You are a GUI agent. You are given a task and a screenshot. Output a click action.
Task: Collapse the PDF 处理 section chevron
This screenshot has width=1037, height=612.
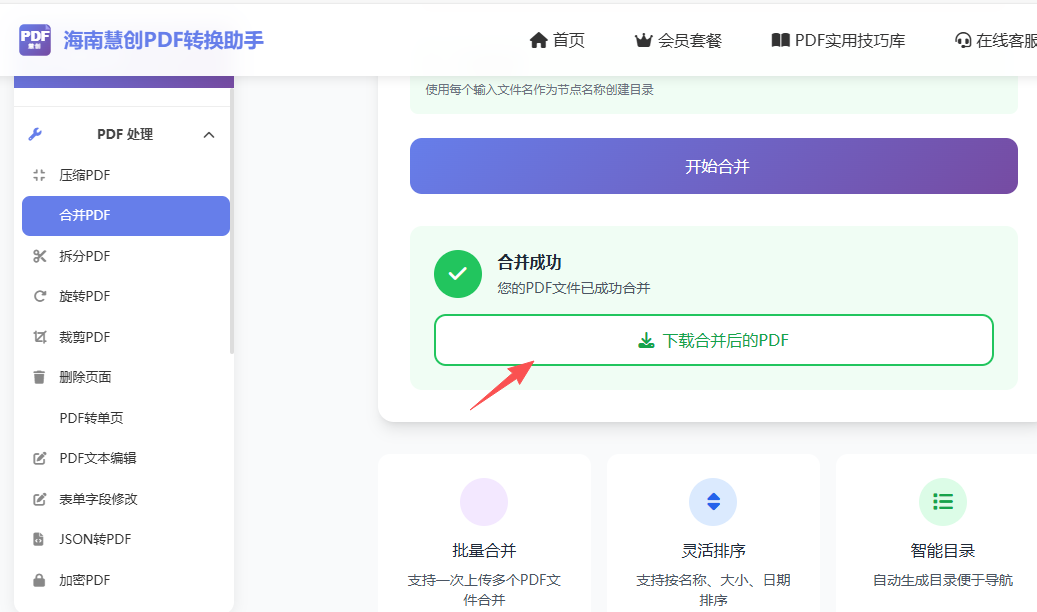click(209, 135)
